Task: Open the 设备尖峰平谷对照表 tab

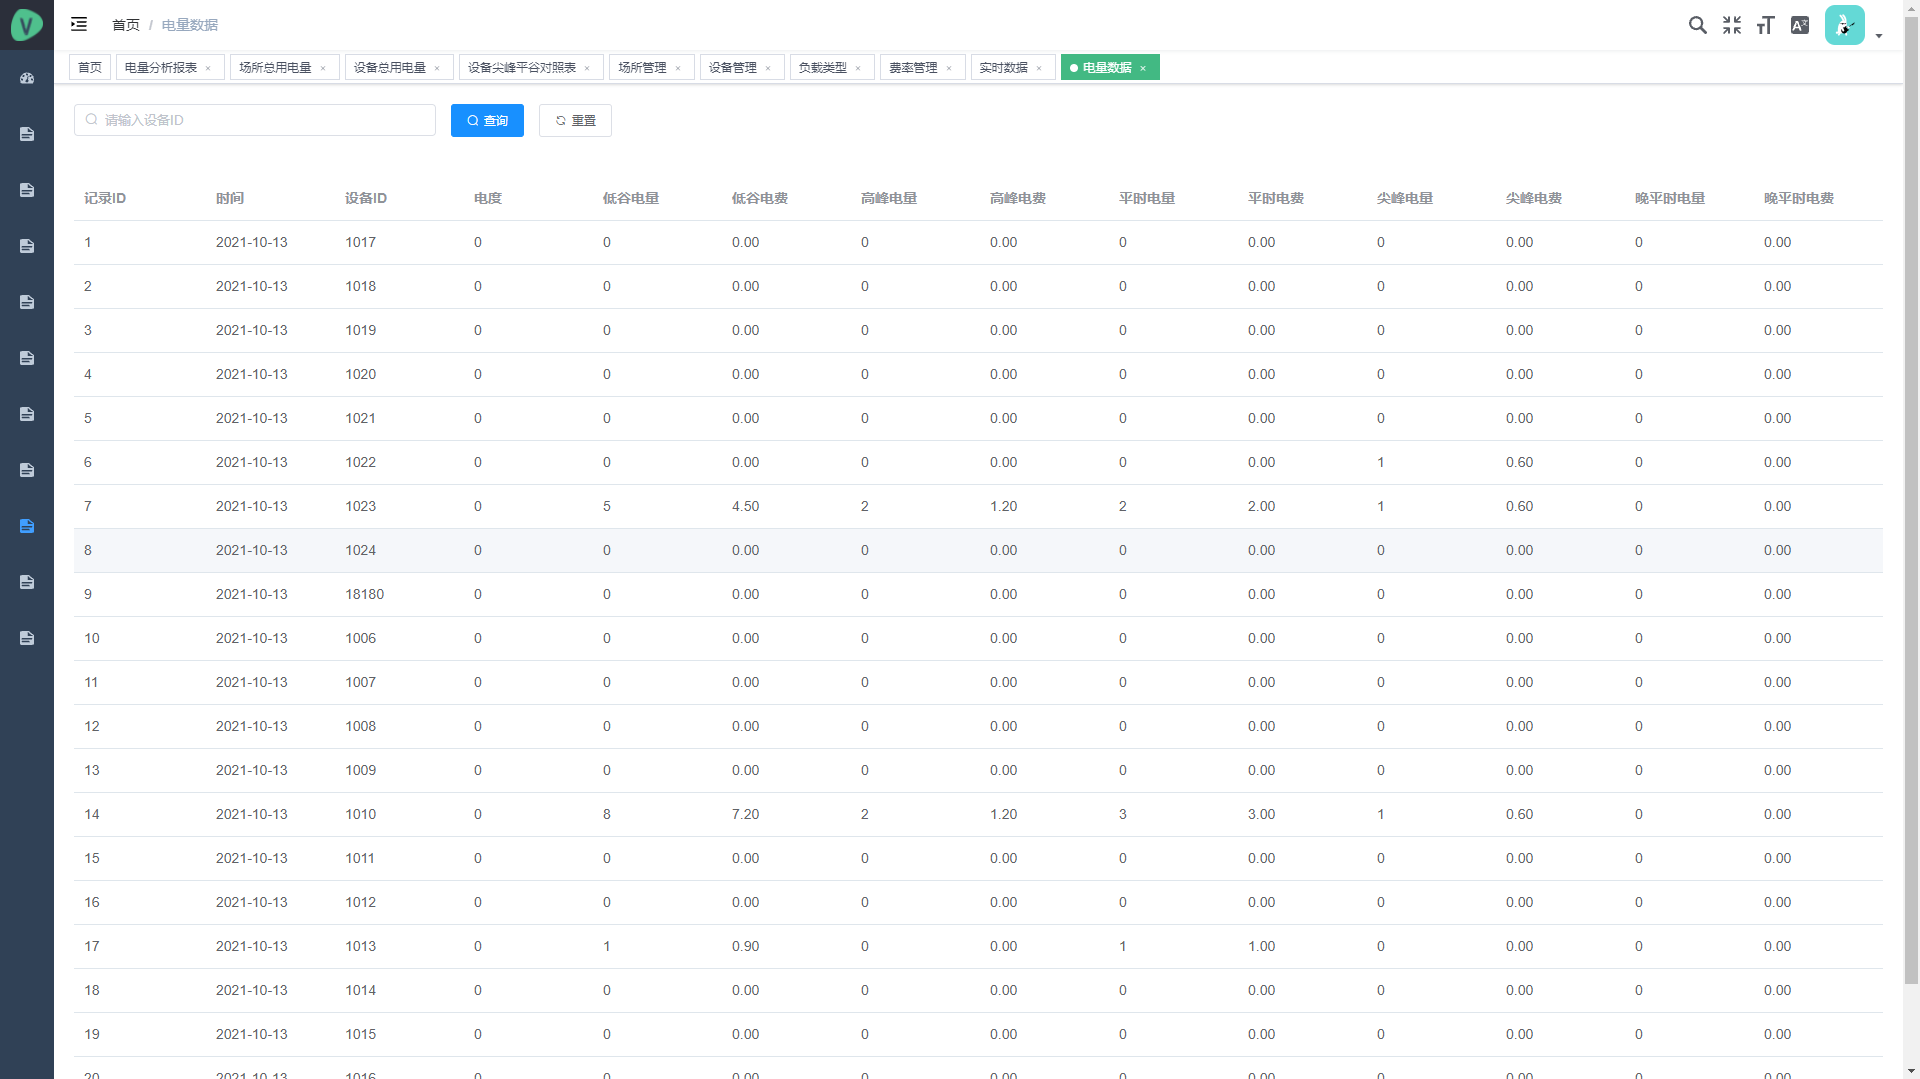Action: (522, 68)
